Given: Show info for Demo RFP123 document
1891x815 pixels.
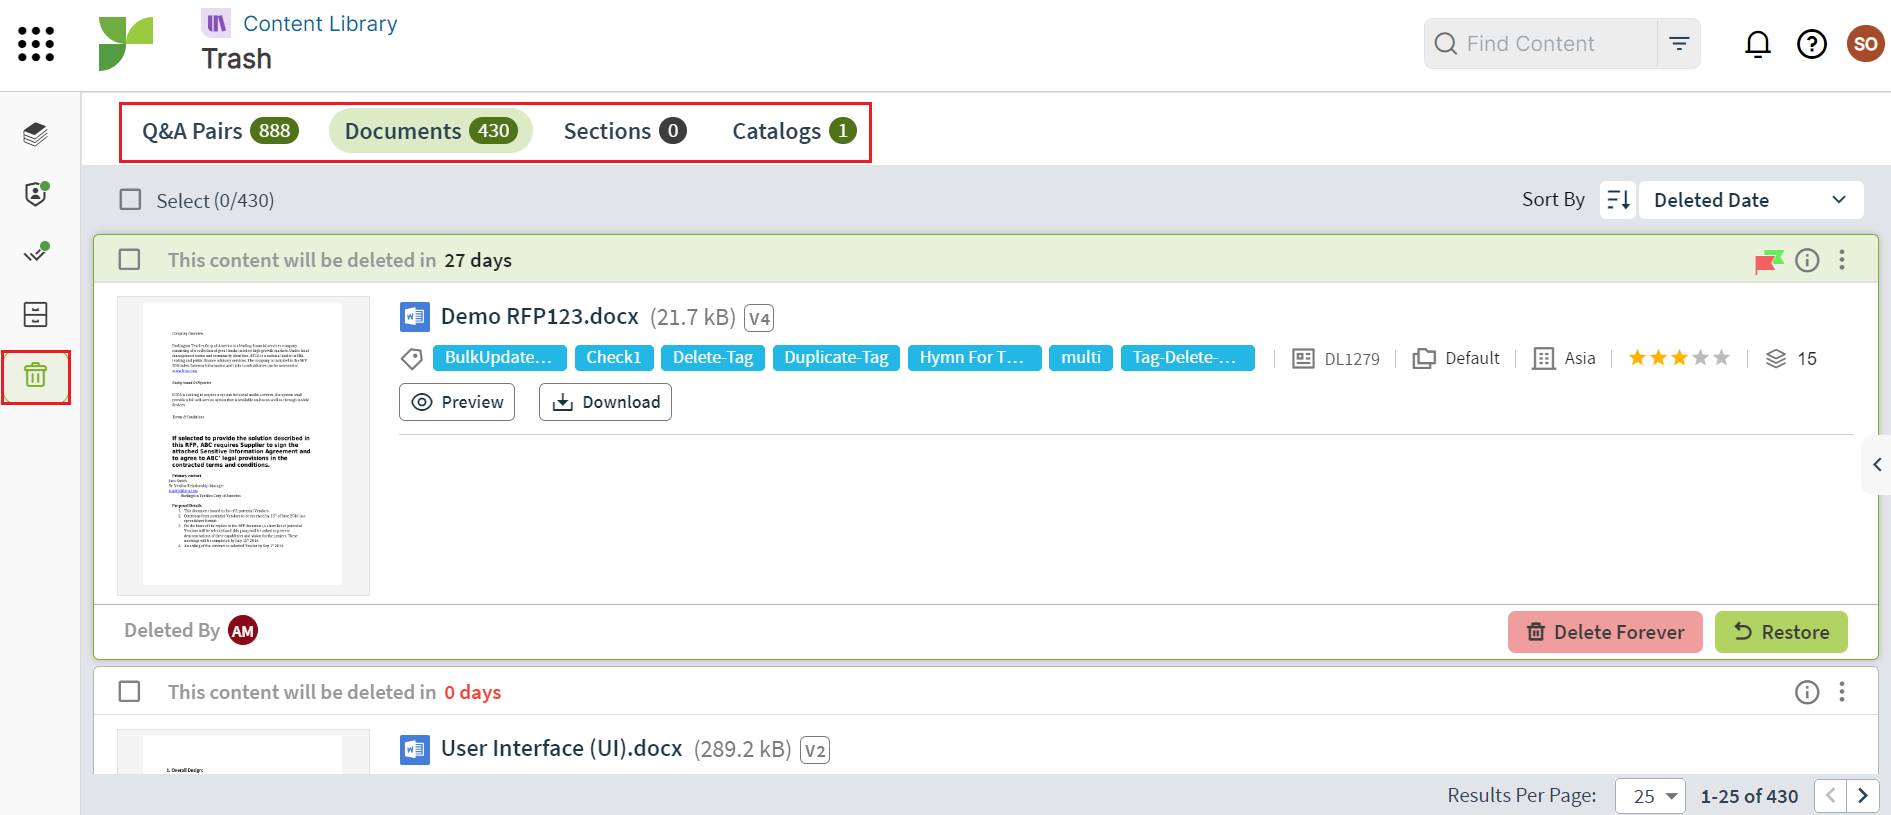Looking at the screenshot, I should [x=1807, y=260].
